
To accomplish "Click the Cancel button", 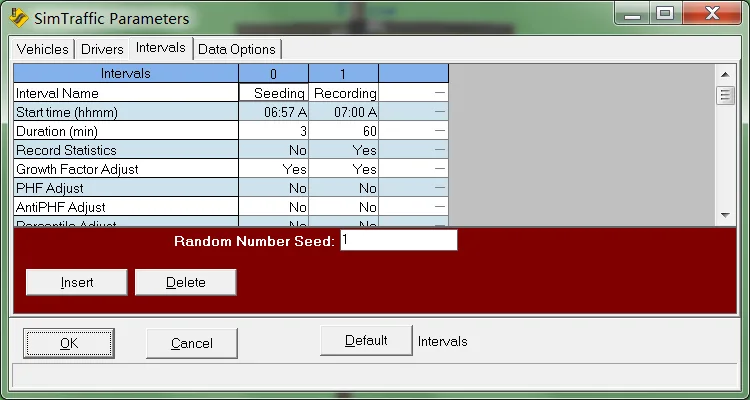I will 192,343.
